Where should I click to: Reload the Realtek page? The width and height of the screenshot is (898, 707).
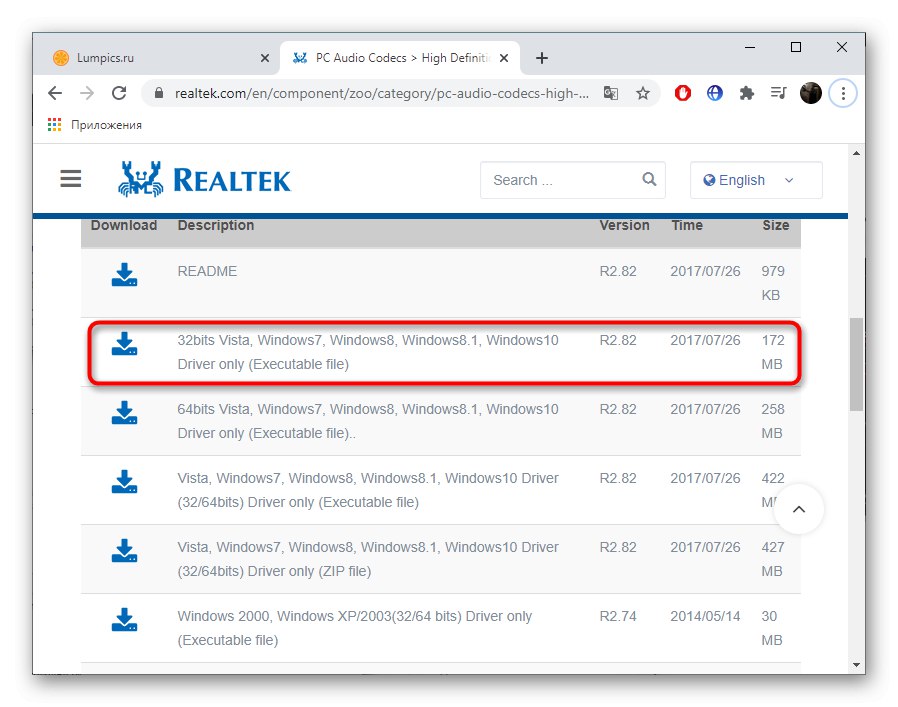click(x=119, y=93)
